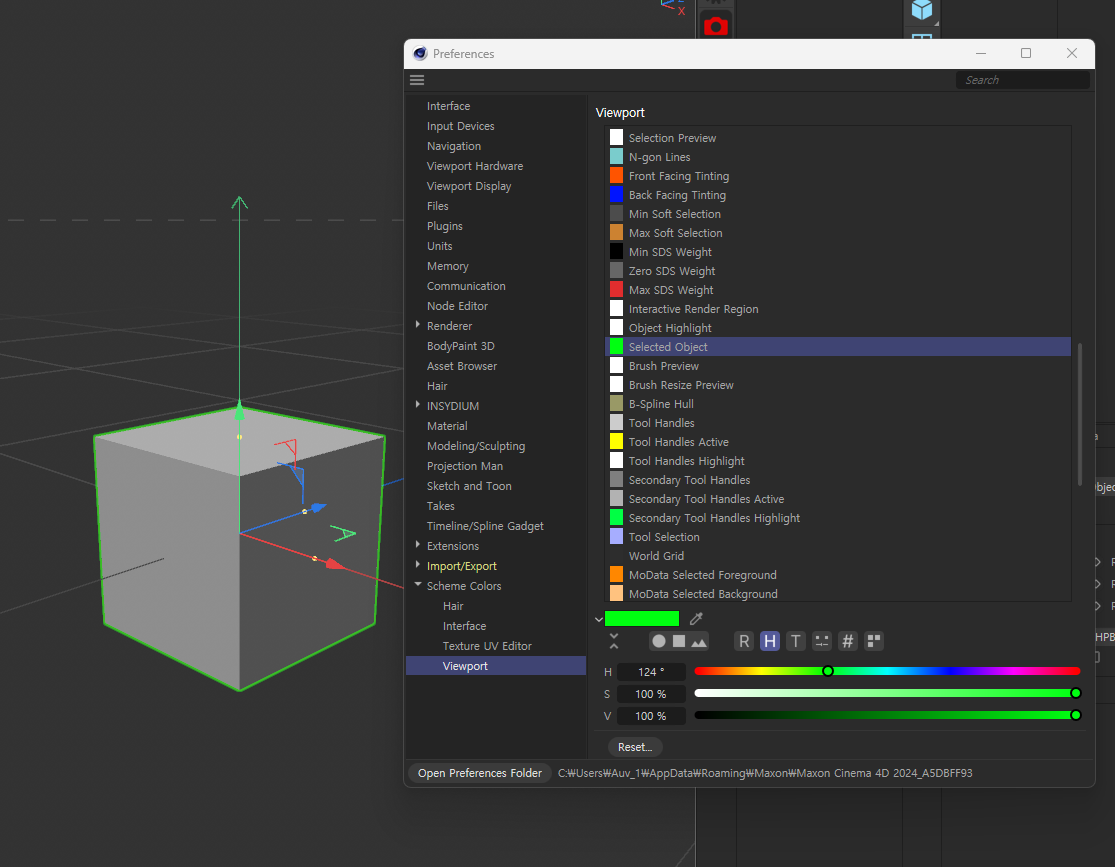The width and height of the screenshot is (1115, 867).
Task: Toggle color swatches panel
Action: (x=874, y=641)
